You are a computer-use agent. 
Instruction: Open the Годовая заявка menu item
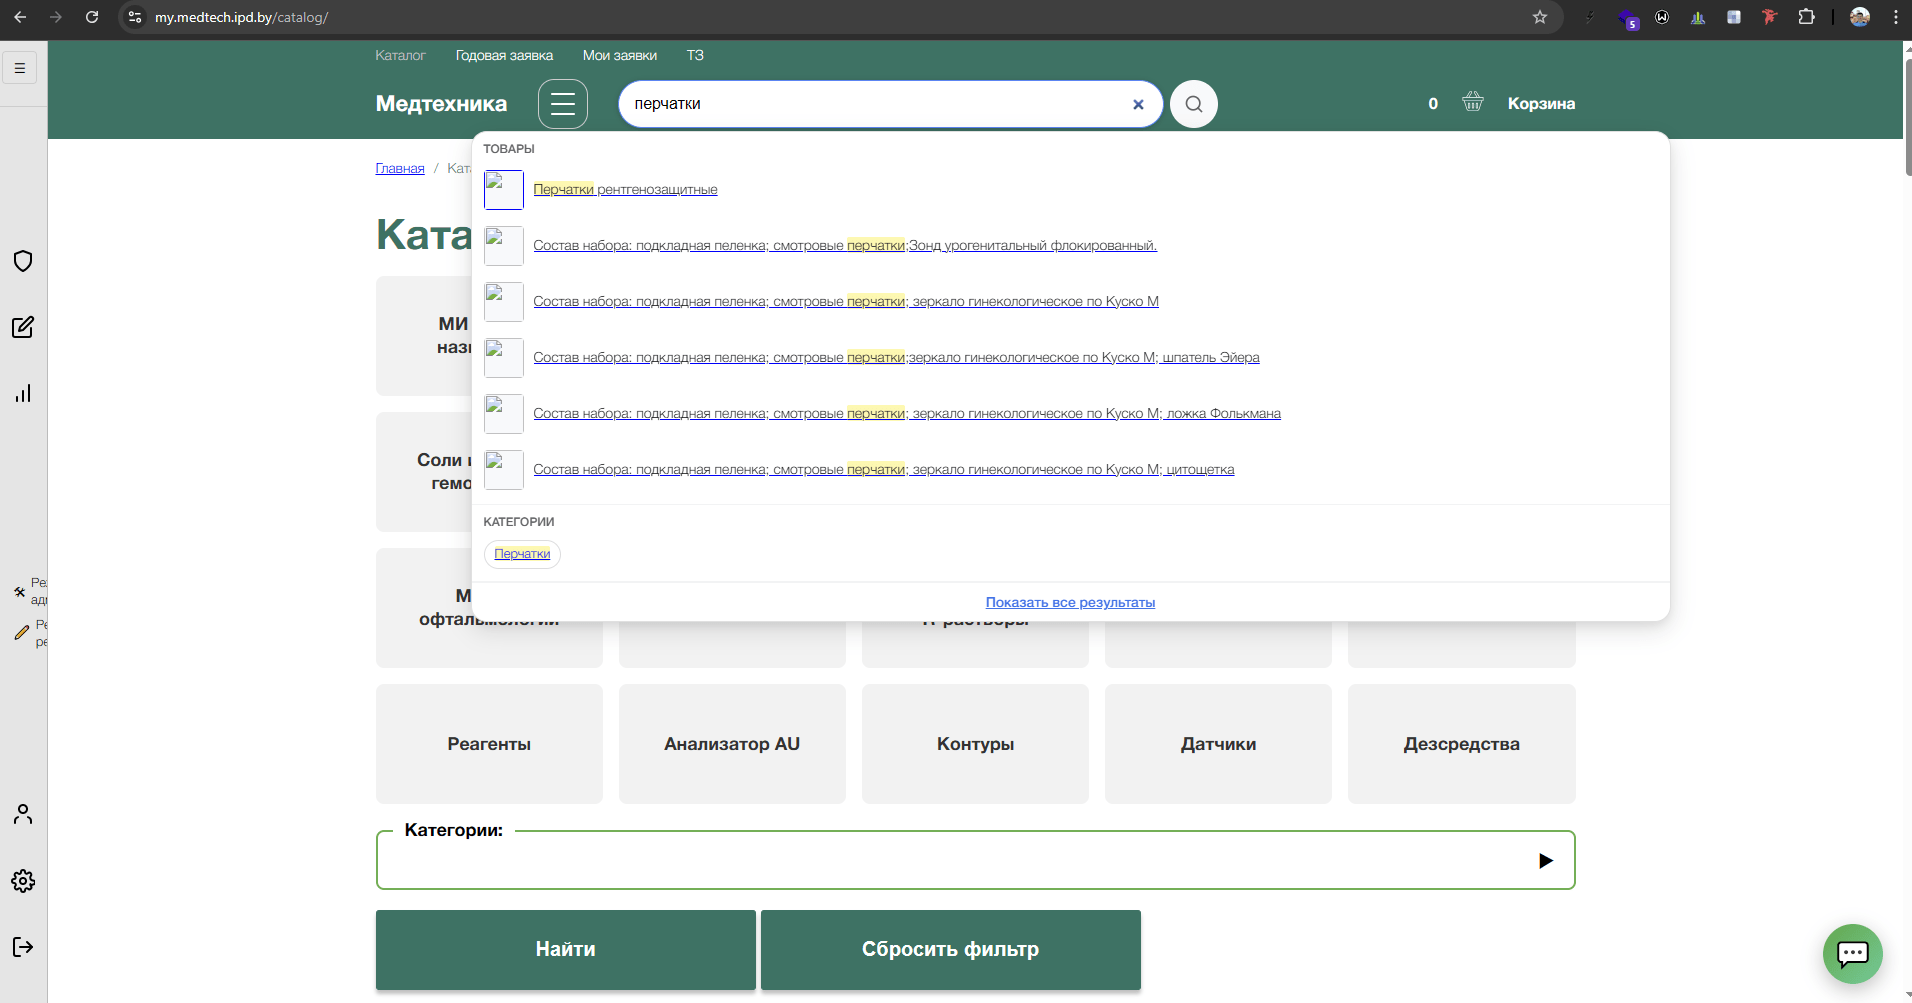(504, 55)
